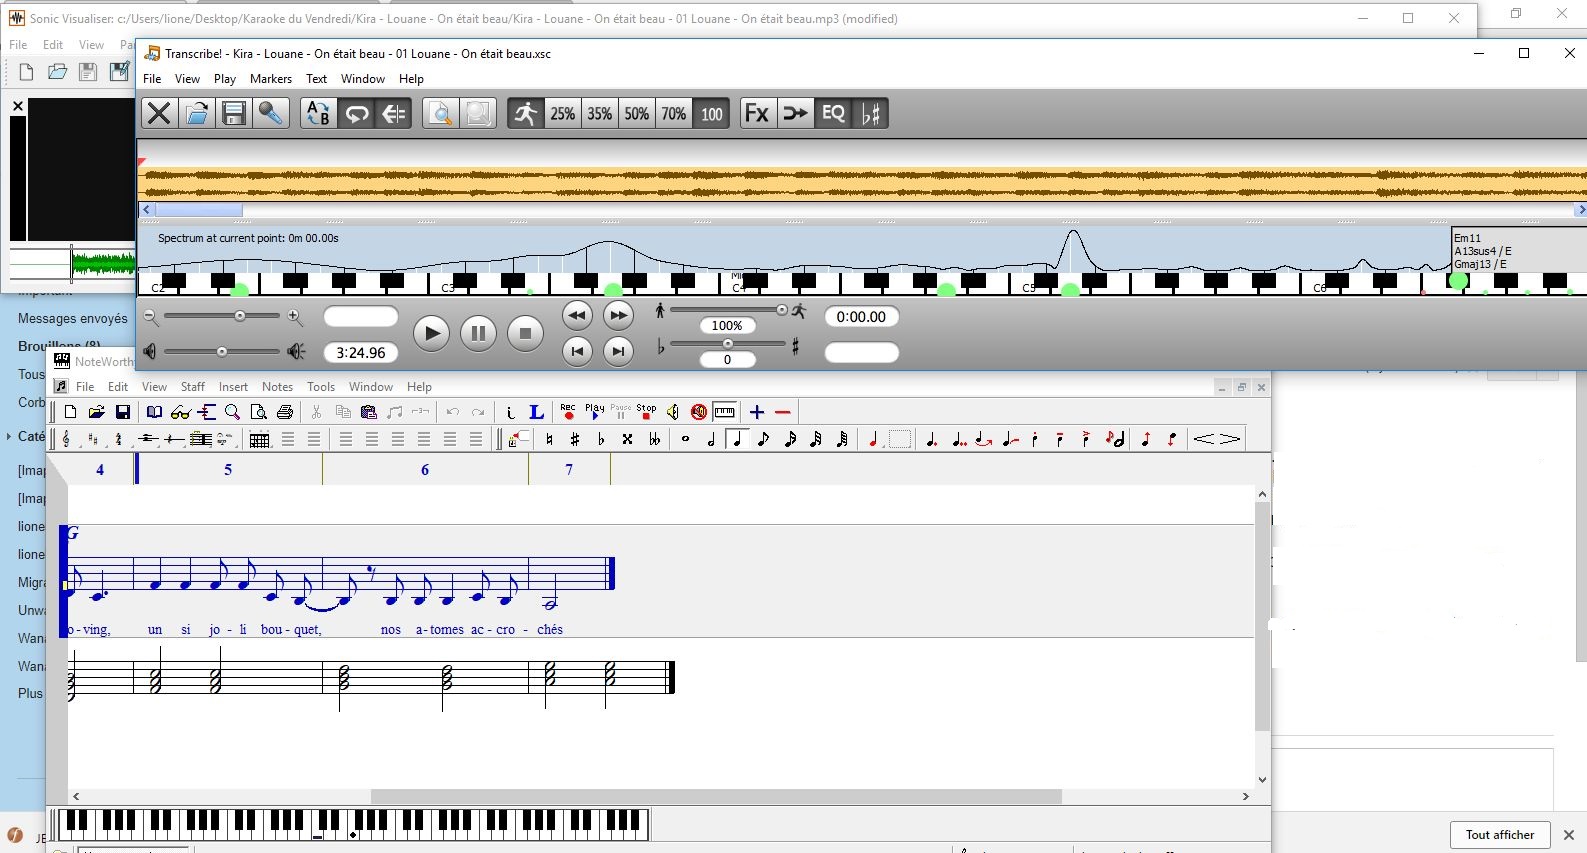Screen dimensions: 1587x853
Task: Open the Staff menu in NoteWorthy
Action: click(x=192, y=387)
